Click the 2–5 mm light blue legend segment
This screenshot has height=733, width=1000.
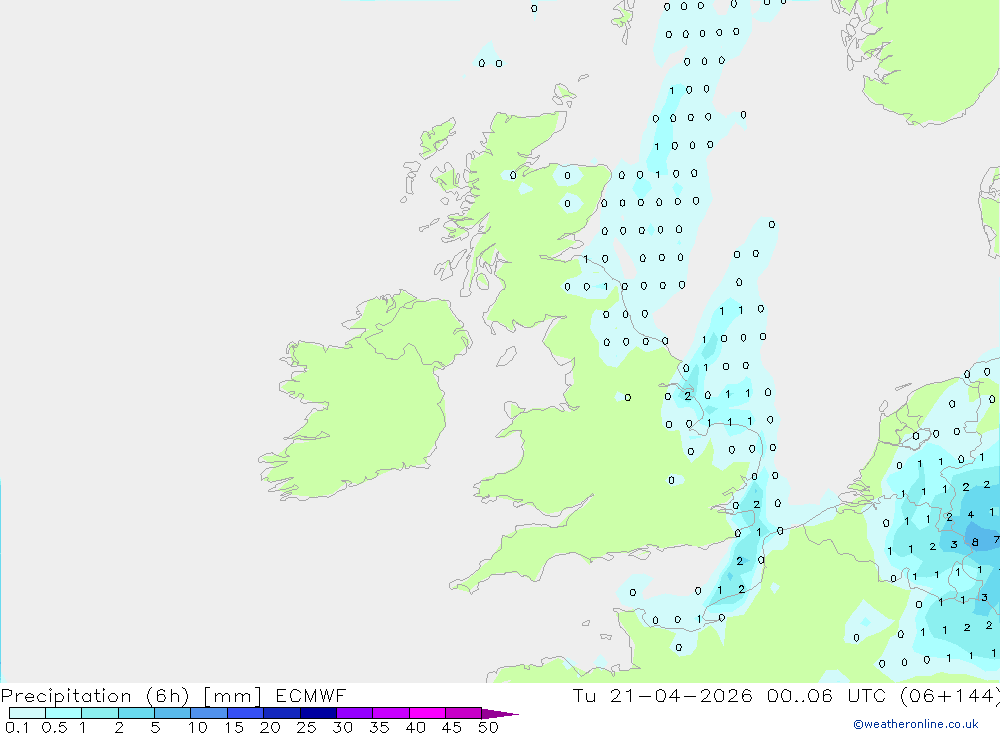[136, 713]
